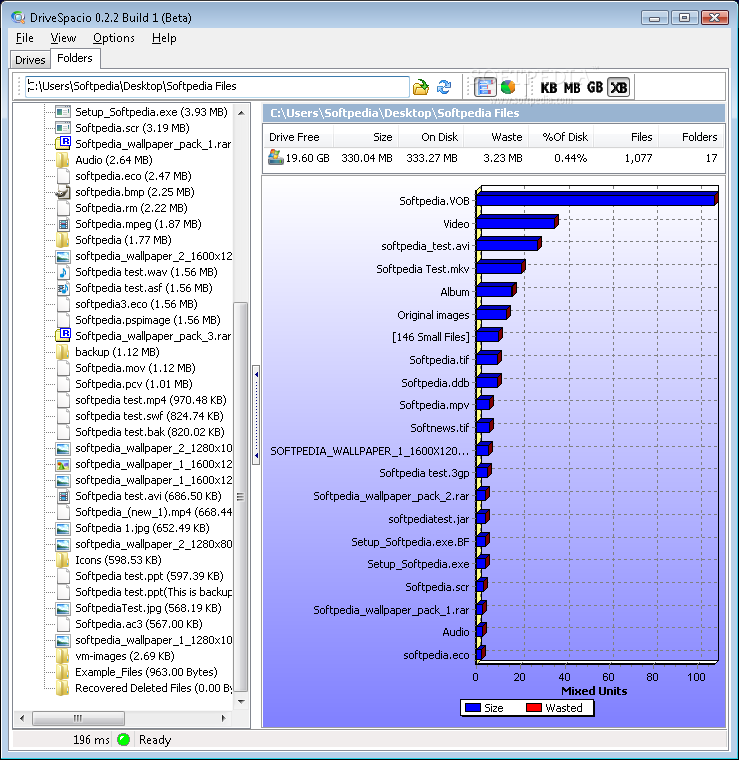739x760 pixels.
Task: Select Softpedia.ac3 (567.00 KB) row
Action: (139, 624)
